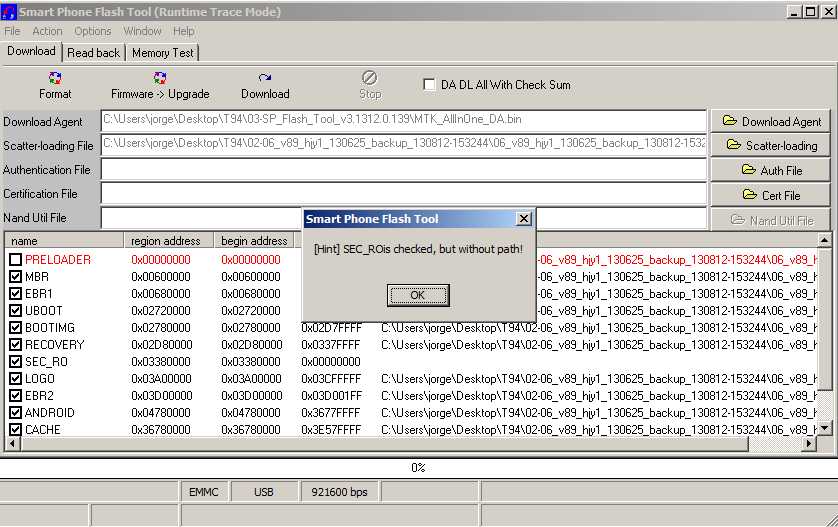Check the PRELOADER partition checkbox

click(15, 260)
